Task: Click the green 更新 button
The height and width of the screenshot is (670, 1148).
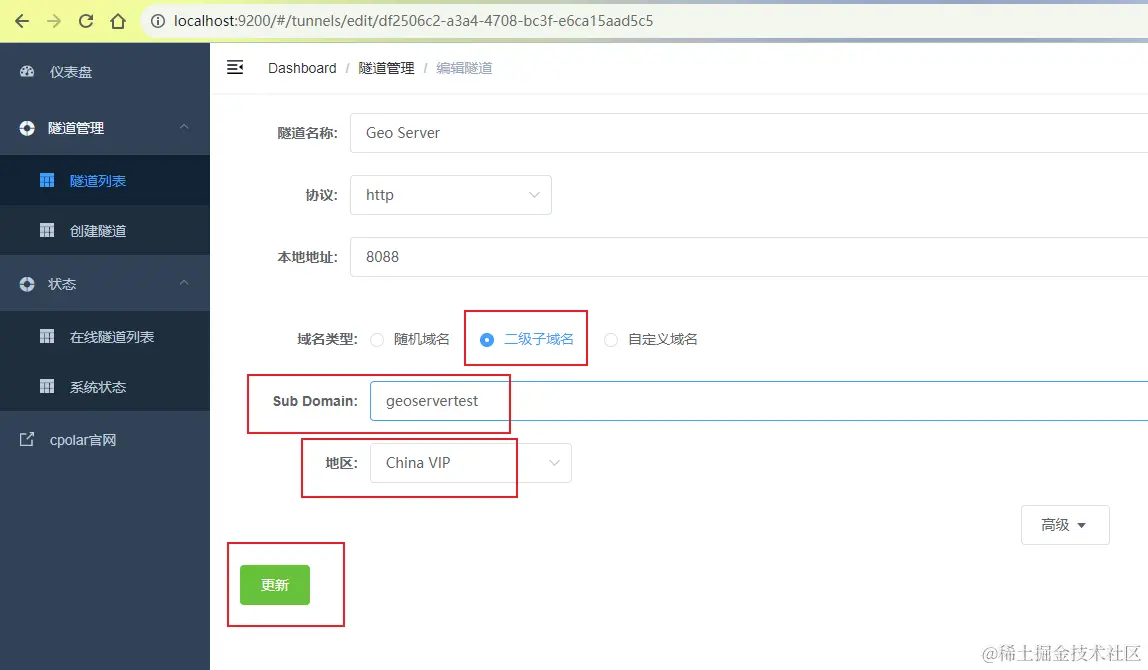Action: click(x=275, y=585)
